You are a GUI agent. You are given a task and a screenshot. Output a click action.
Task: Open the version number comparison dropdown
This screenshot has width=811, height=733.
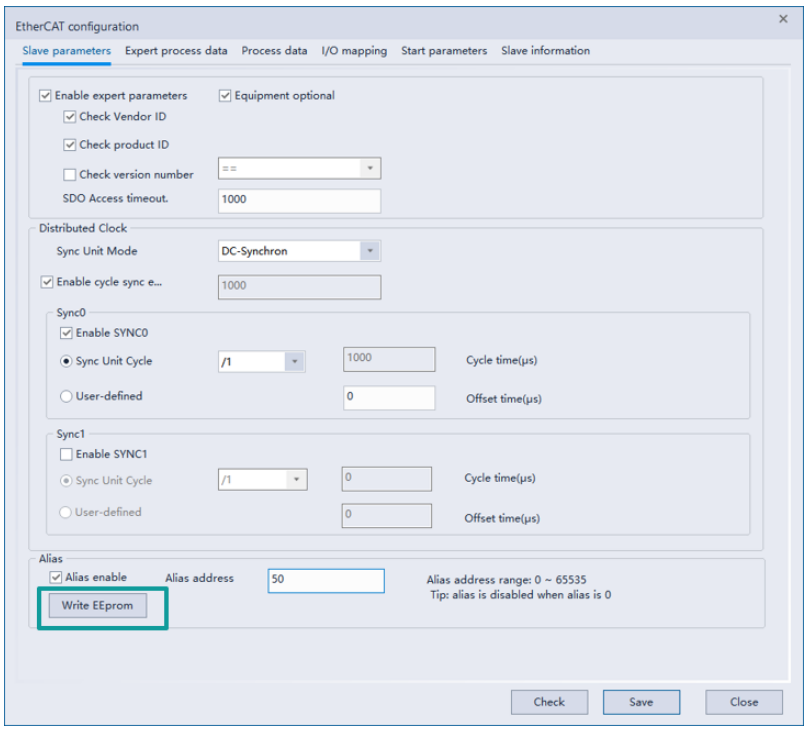click(370, 169)
